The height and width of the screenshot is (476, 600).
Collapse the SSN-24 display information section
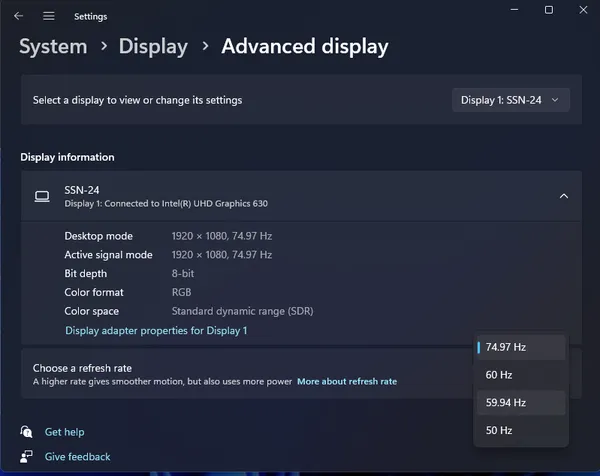[x=564, y=196]
